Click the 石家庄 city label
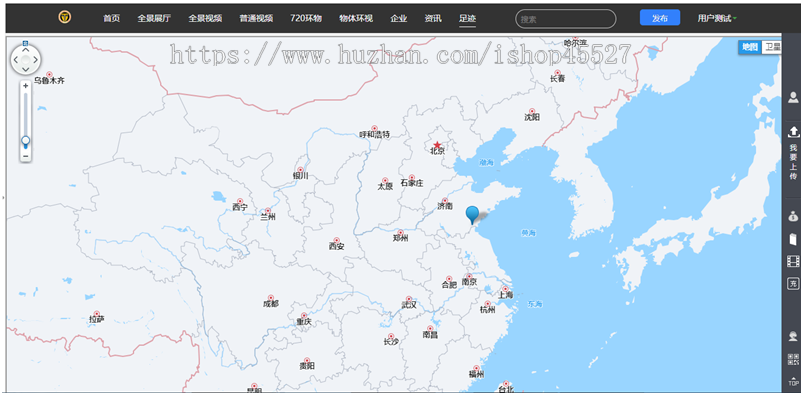The height and width of the screenshot is (395, 803). click(412, 183)
